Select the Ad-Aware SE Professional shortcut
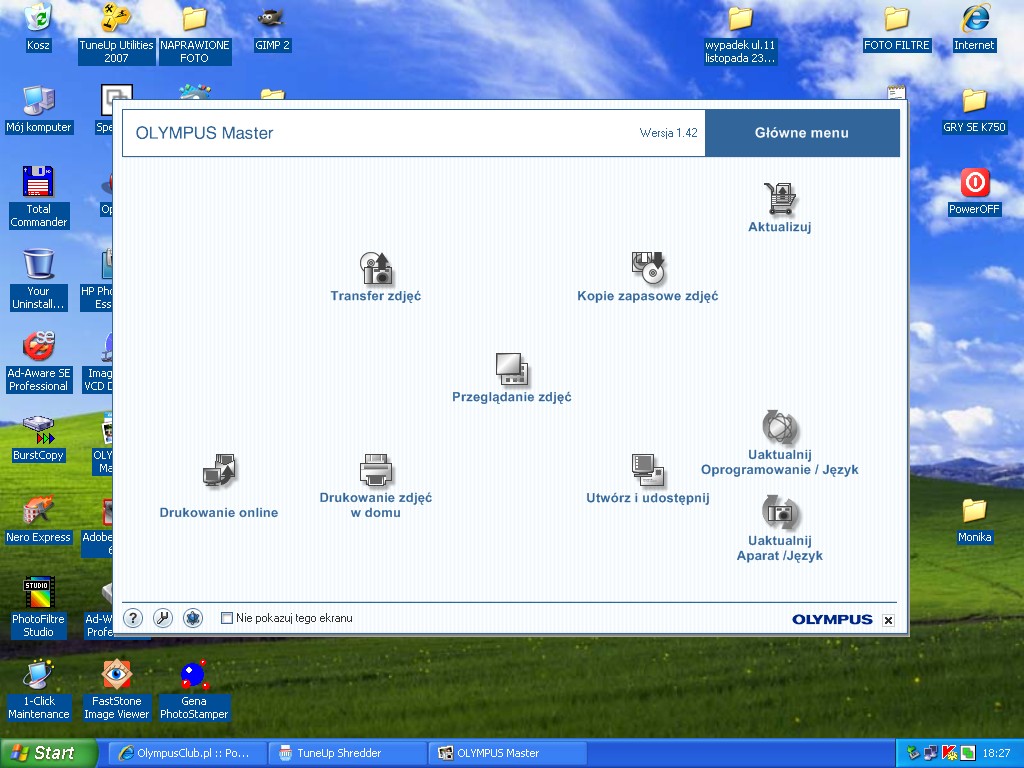 tap(39, 361)
